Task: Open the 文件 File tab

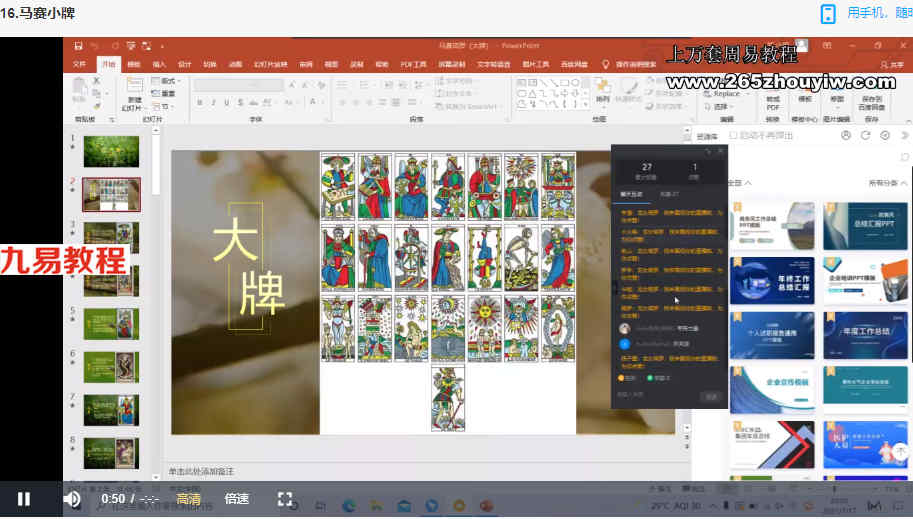Action: pos(80,64)
